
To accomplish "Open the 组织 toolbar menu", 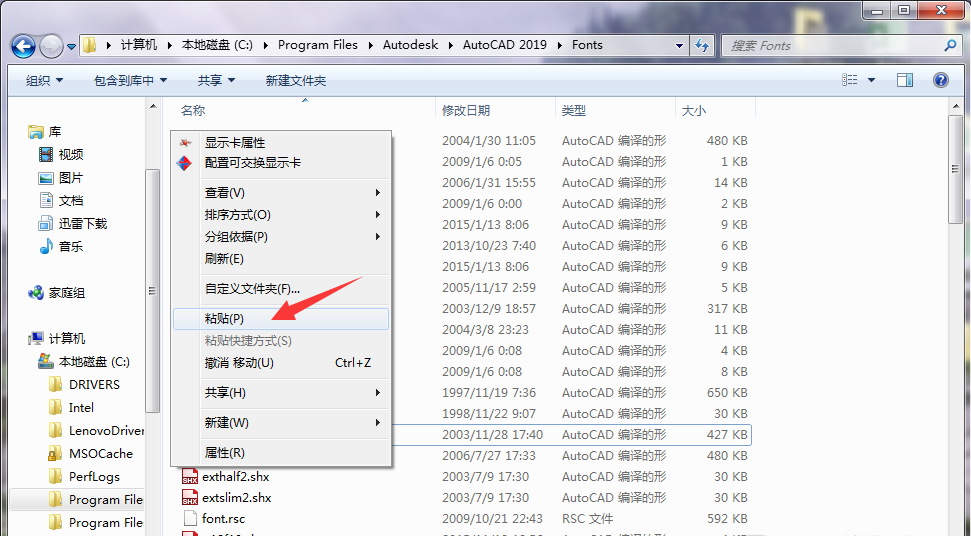I will click(x=44, y=80).
